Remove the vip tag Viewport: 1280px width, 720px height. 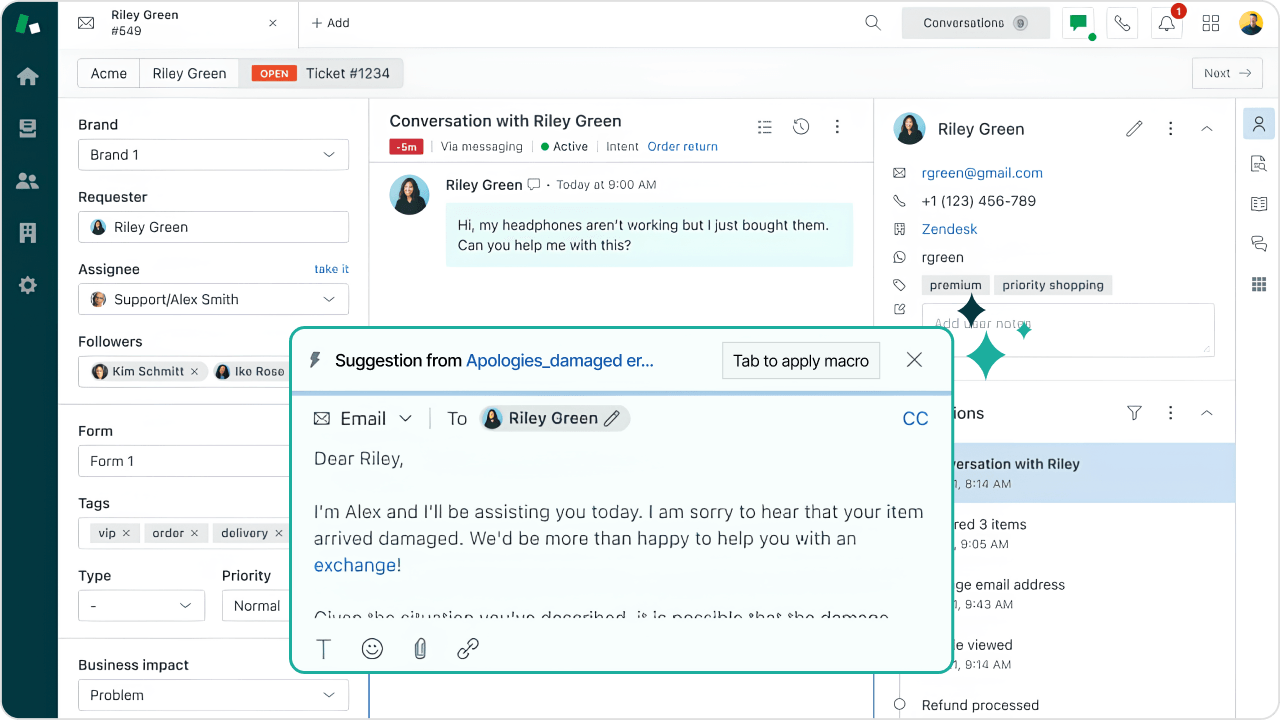tap(126, 533)
